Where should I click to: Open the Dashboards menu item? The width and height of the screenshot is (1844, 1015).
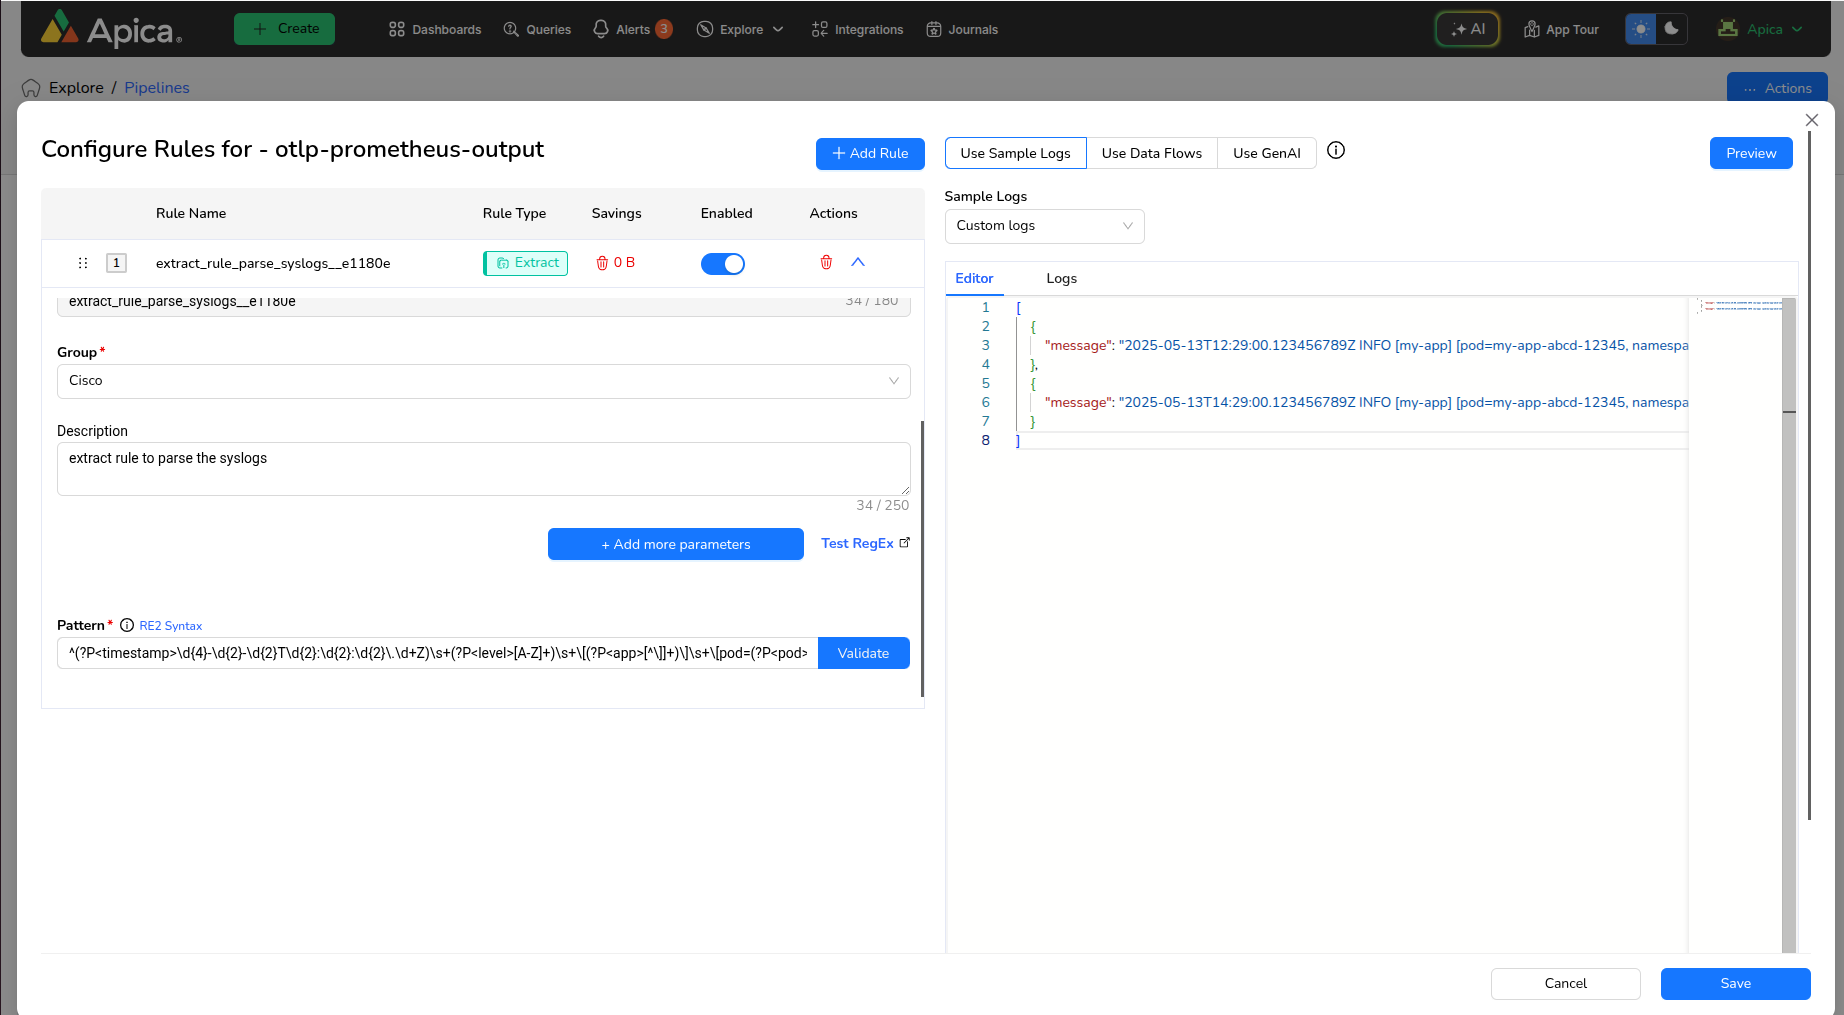click(x=435, y=29)
